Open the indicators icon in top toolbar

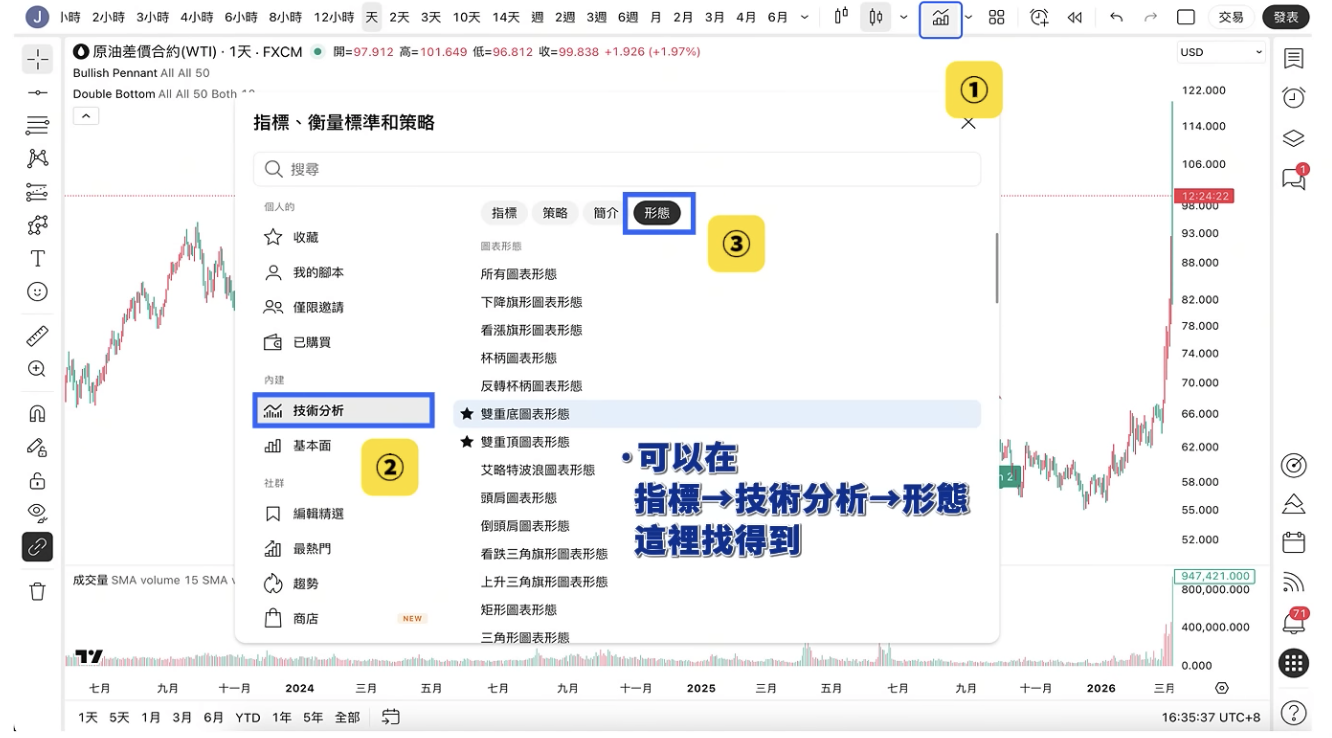[940, 17]
